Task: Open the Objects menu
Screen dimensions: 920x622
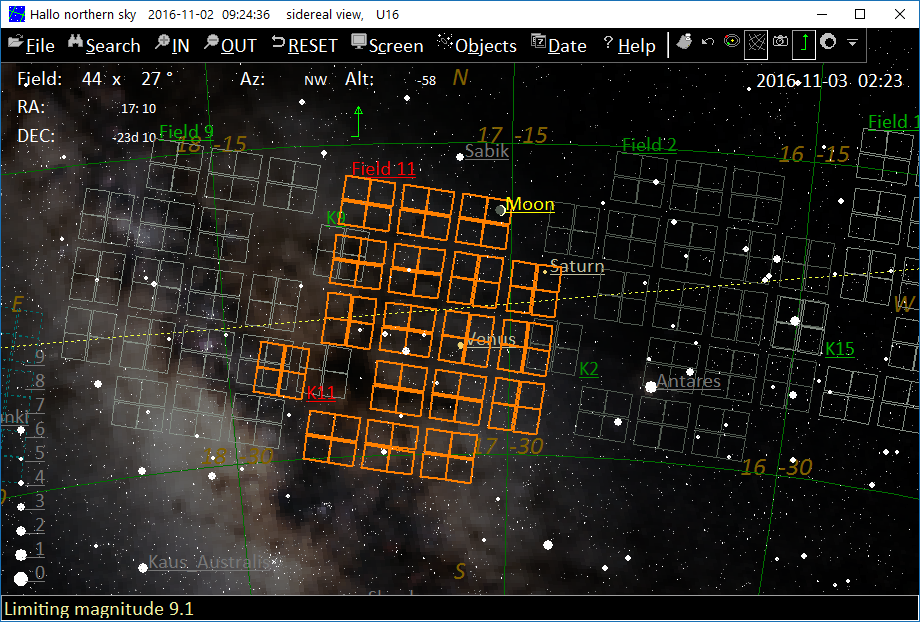Action: [478, 45]
